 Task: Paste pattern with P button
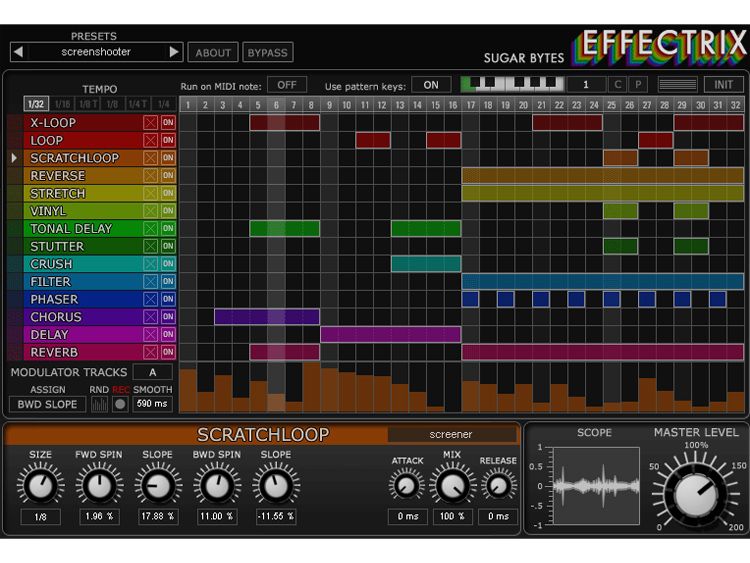(x=638, y=85)
